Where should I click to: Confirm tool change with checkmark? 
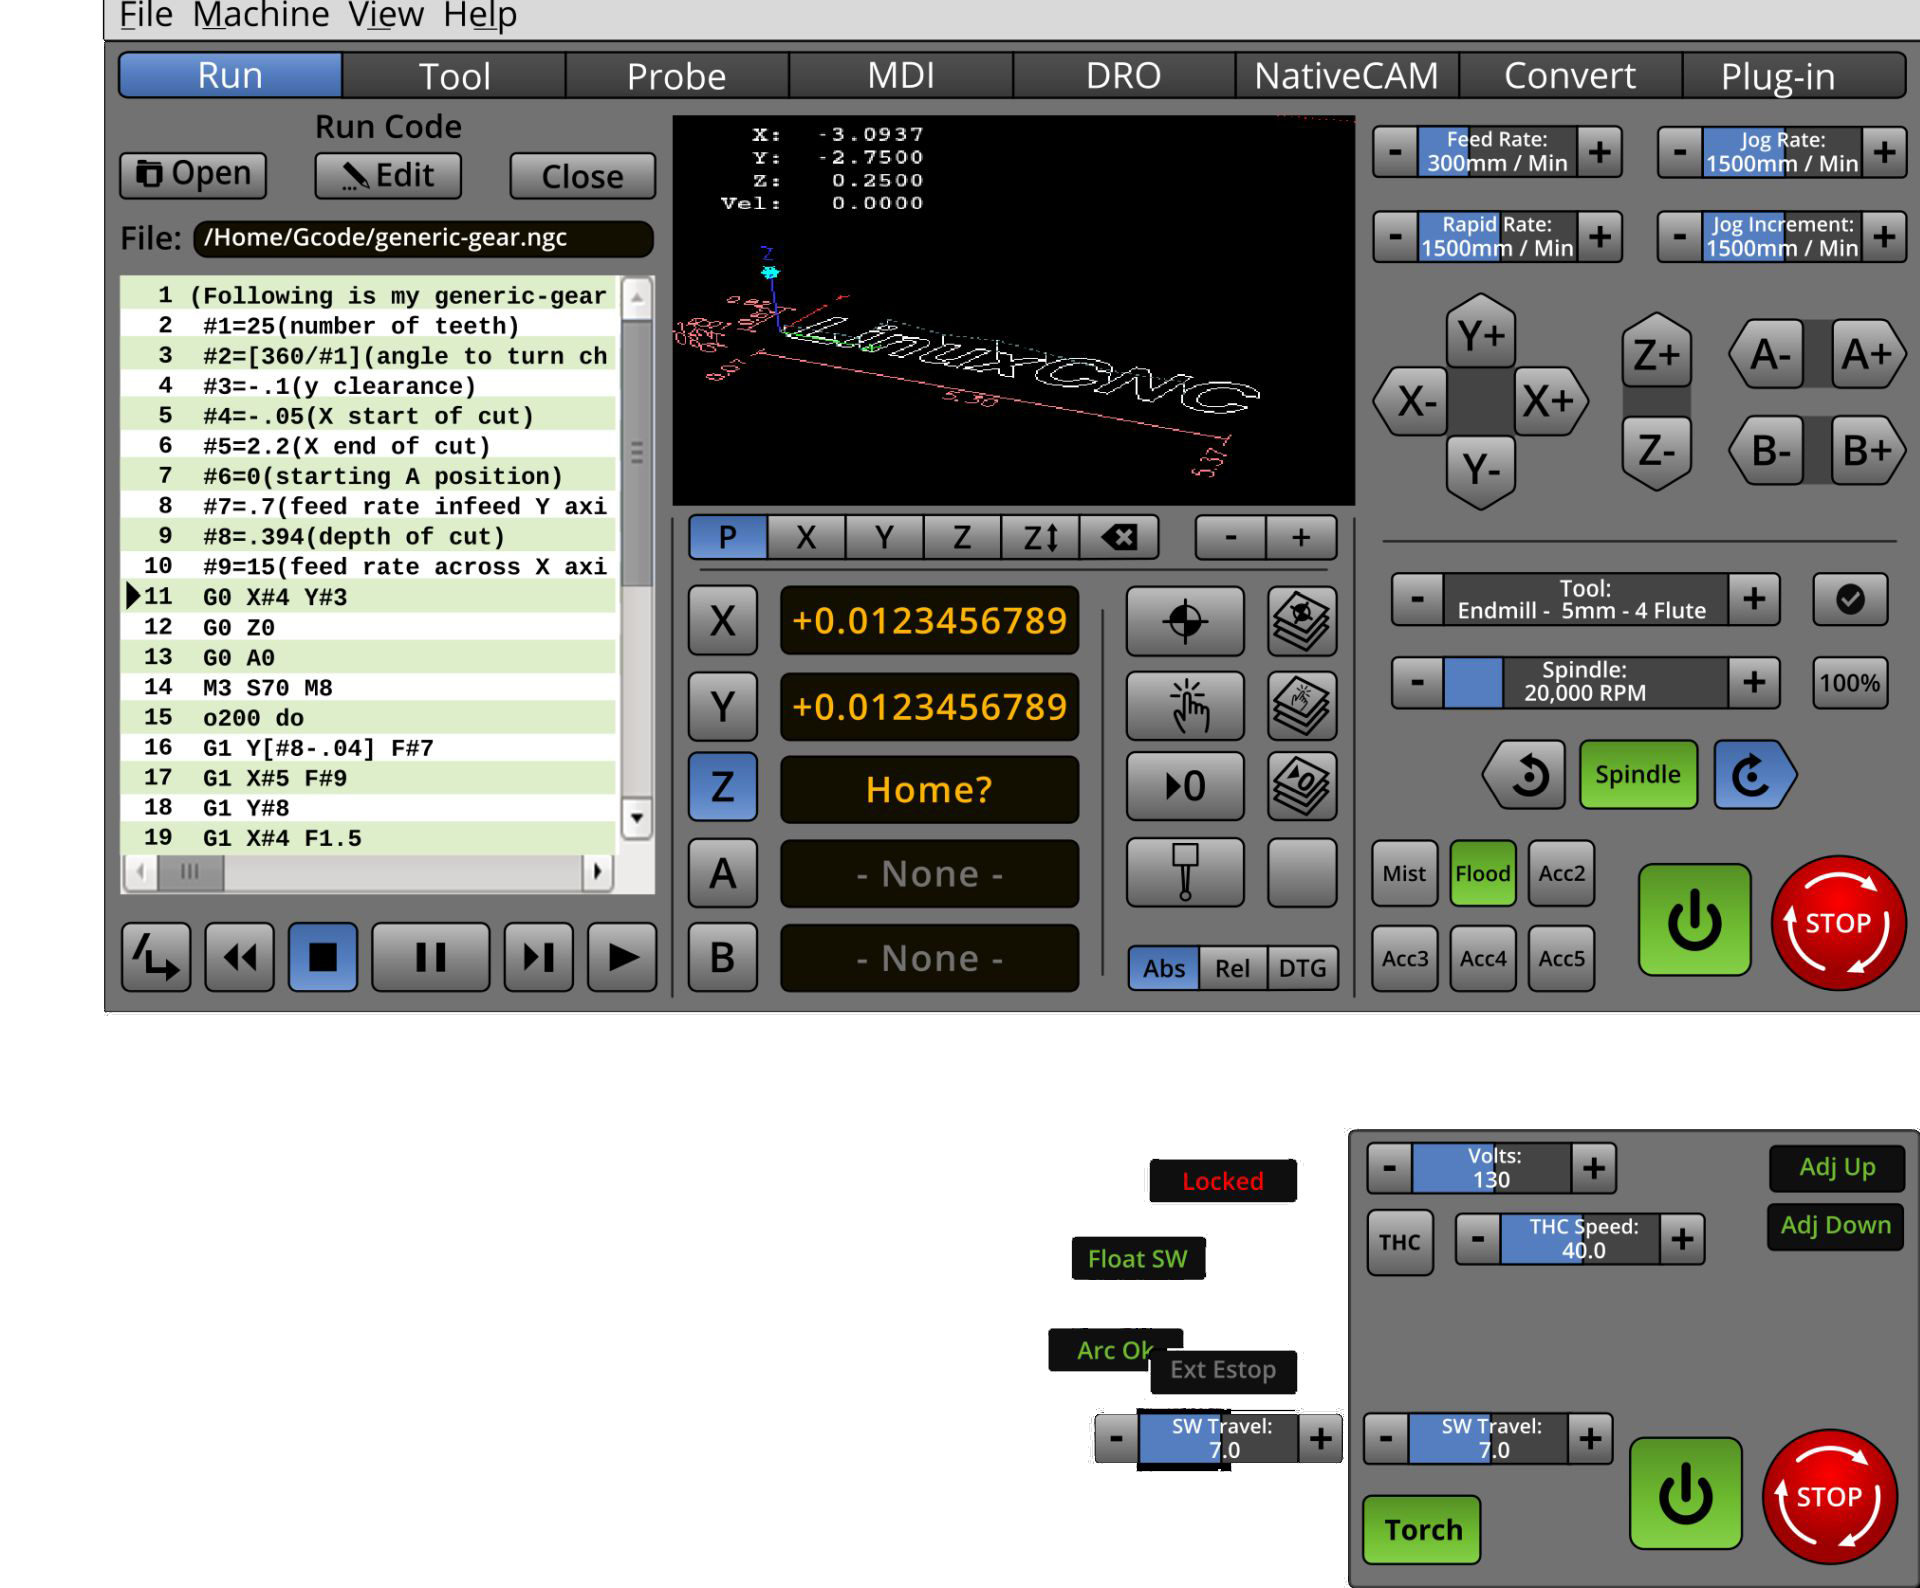1850,599
